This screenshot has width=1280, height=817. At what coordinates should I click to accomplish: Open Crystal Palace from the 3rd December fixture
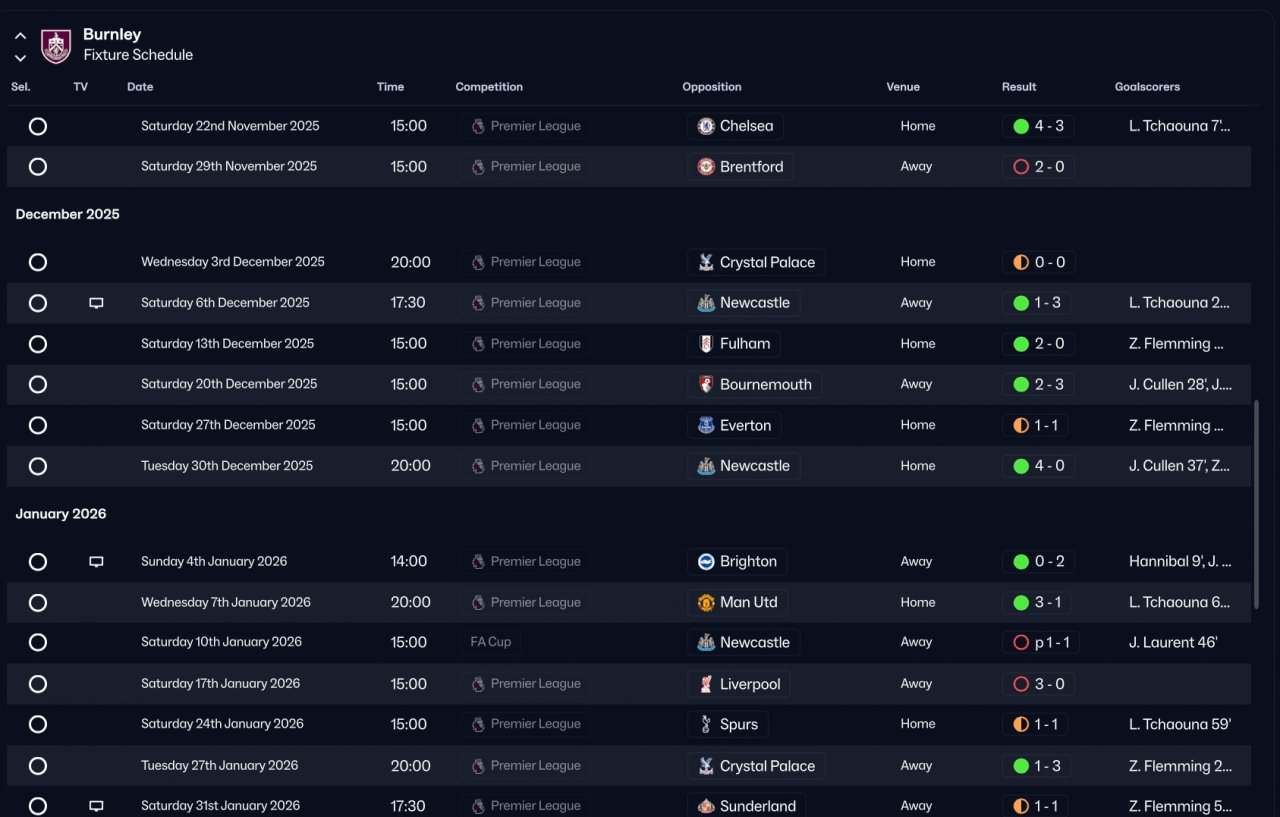[x=756, y=262]
